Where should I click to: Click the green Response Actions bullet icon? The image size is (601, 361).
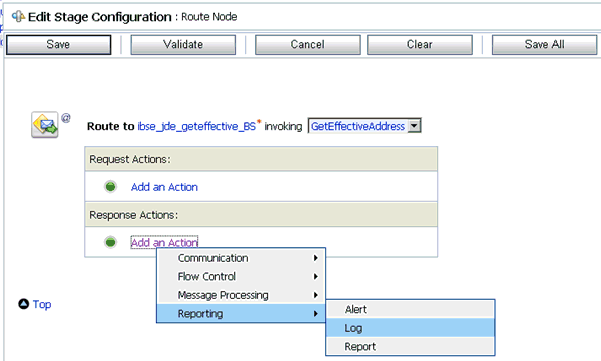click(x=110, y=242)
